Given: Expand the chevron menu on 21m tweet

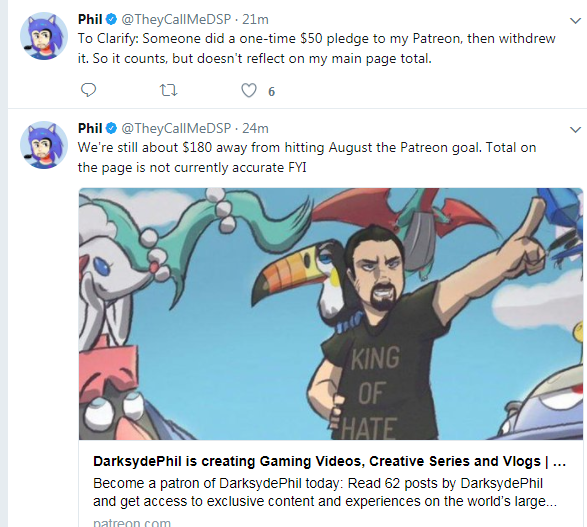Looking at the screenshot, I should 575,21.
